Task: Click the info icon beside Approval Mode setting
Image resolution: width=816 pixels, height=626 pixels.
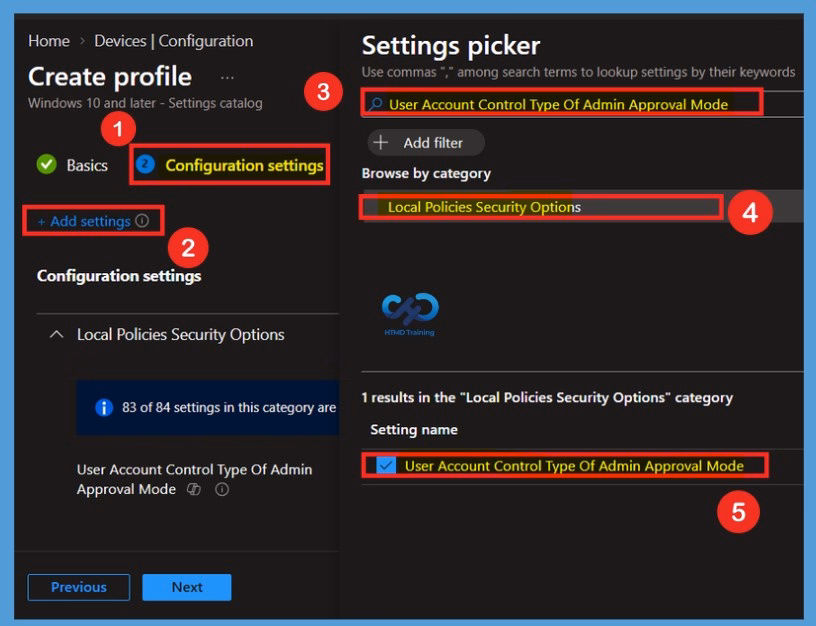Action: click(222, 489)
